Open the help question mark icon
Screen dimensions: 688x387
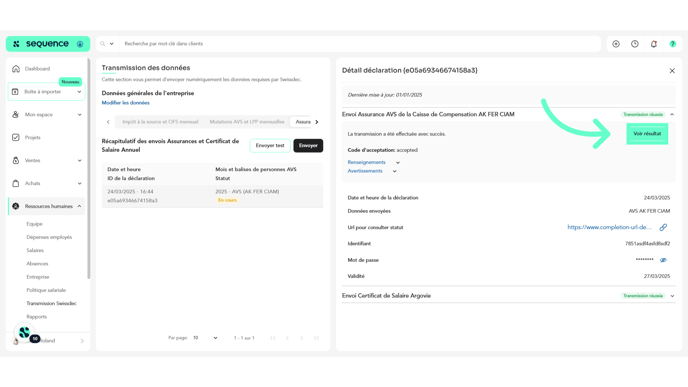673,44
